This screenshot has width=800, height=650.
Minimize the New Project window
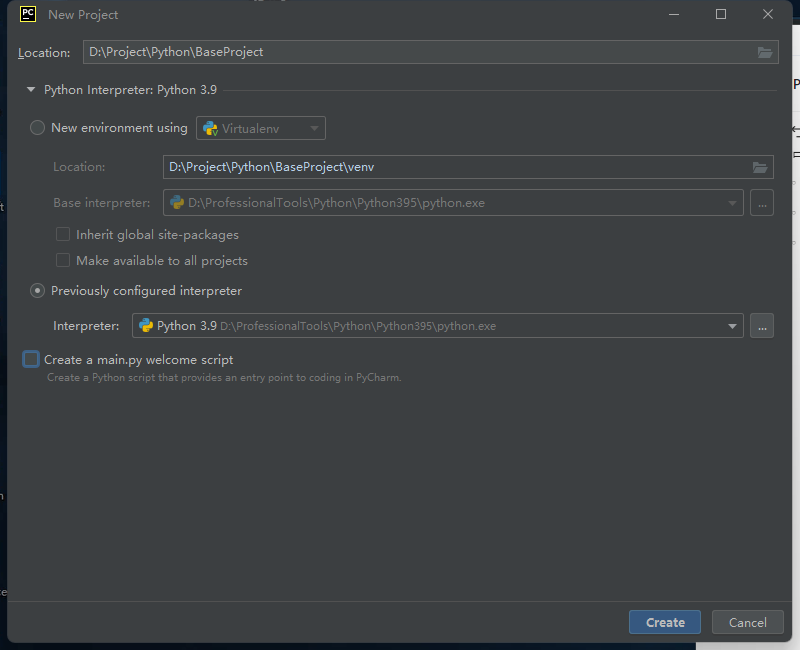(x=673, y=14)
